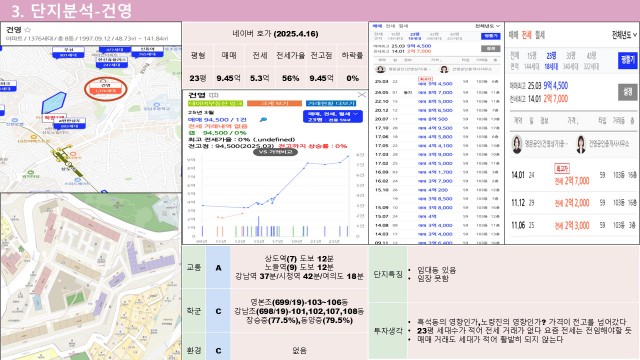Viewport: 640px width, 360px height.
Task: Select 43평 322세대 filter in jeonse-list panel
Action: click(x=591, y=60)
